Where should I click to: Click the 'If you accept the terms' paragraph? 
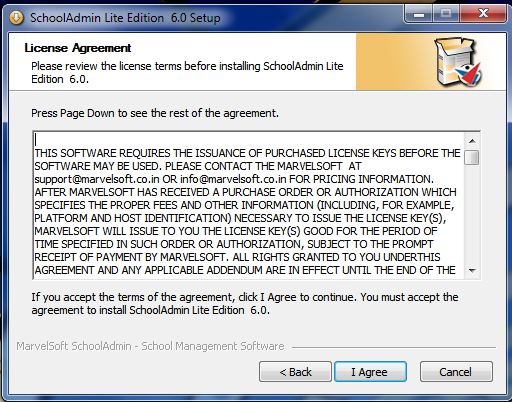pyautogui.click(x=245, y=303)
